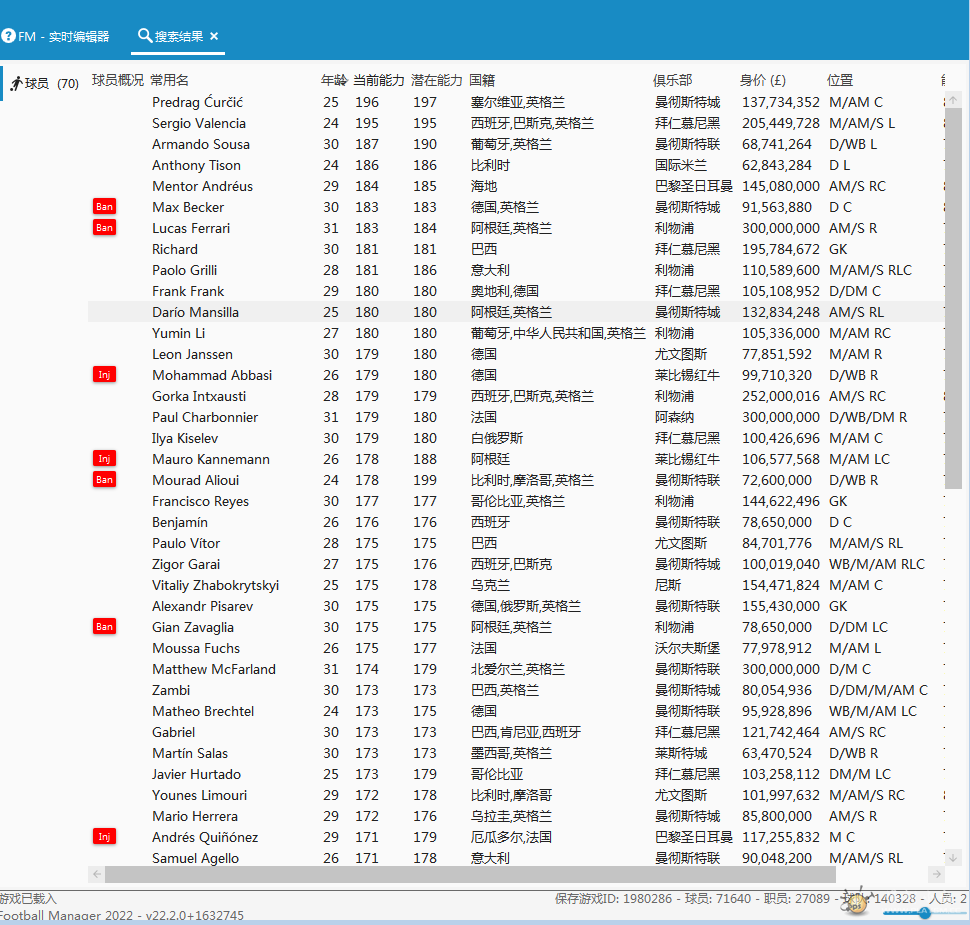970x925 pixels.
Task: Select player Paul Charbonnier
Action: [205, 418]
